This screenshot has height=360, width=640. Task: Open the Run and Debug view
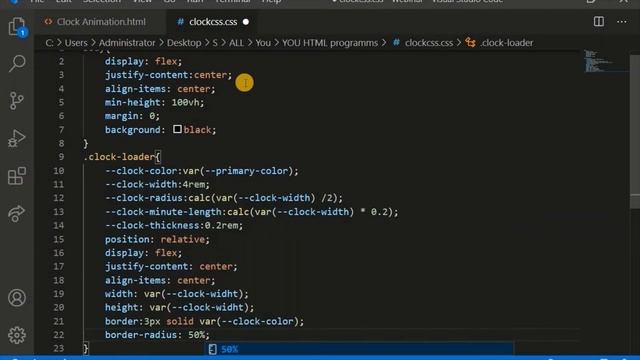pos(17,138)
